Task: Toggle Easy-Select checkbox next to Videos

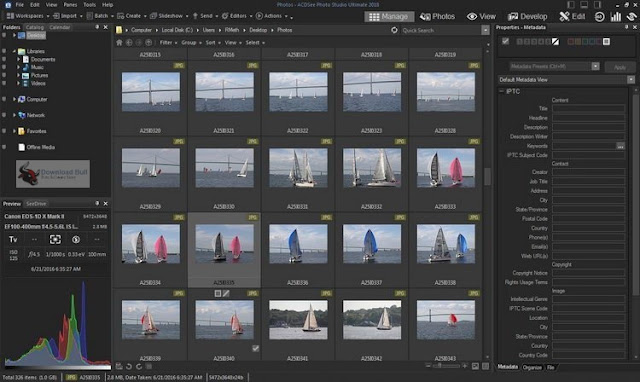Action: (x=4, y=83)
